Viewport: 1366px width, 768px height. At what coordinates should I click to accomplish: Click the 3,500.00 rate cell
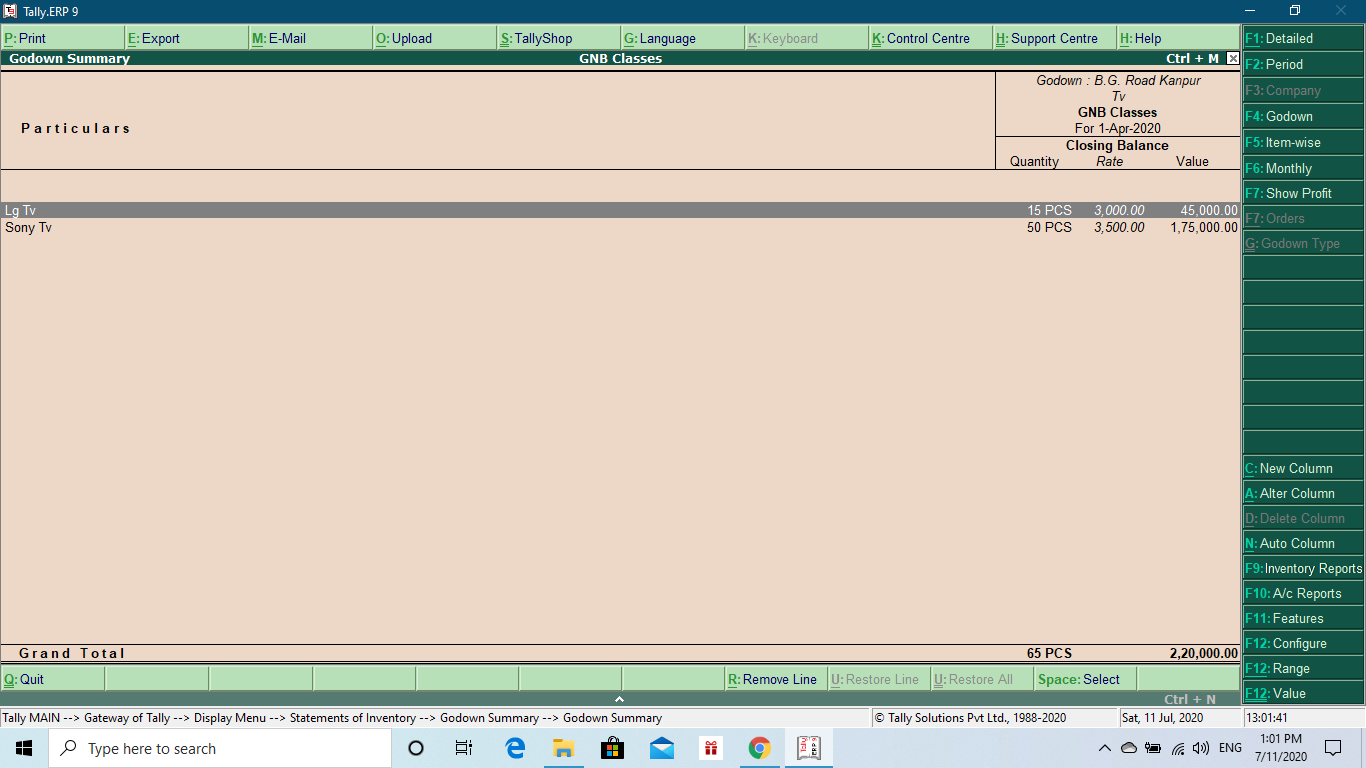click(x=1119, y=227)
